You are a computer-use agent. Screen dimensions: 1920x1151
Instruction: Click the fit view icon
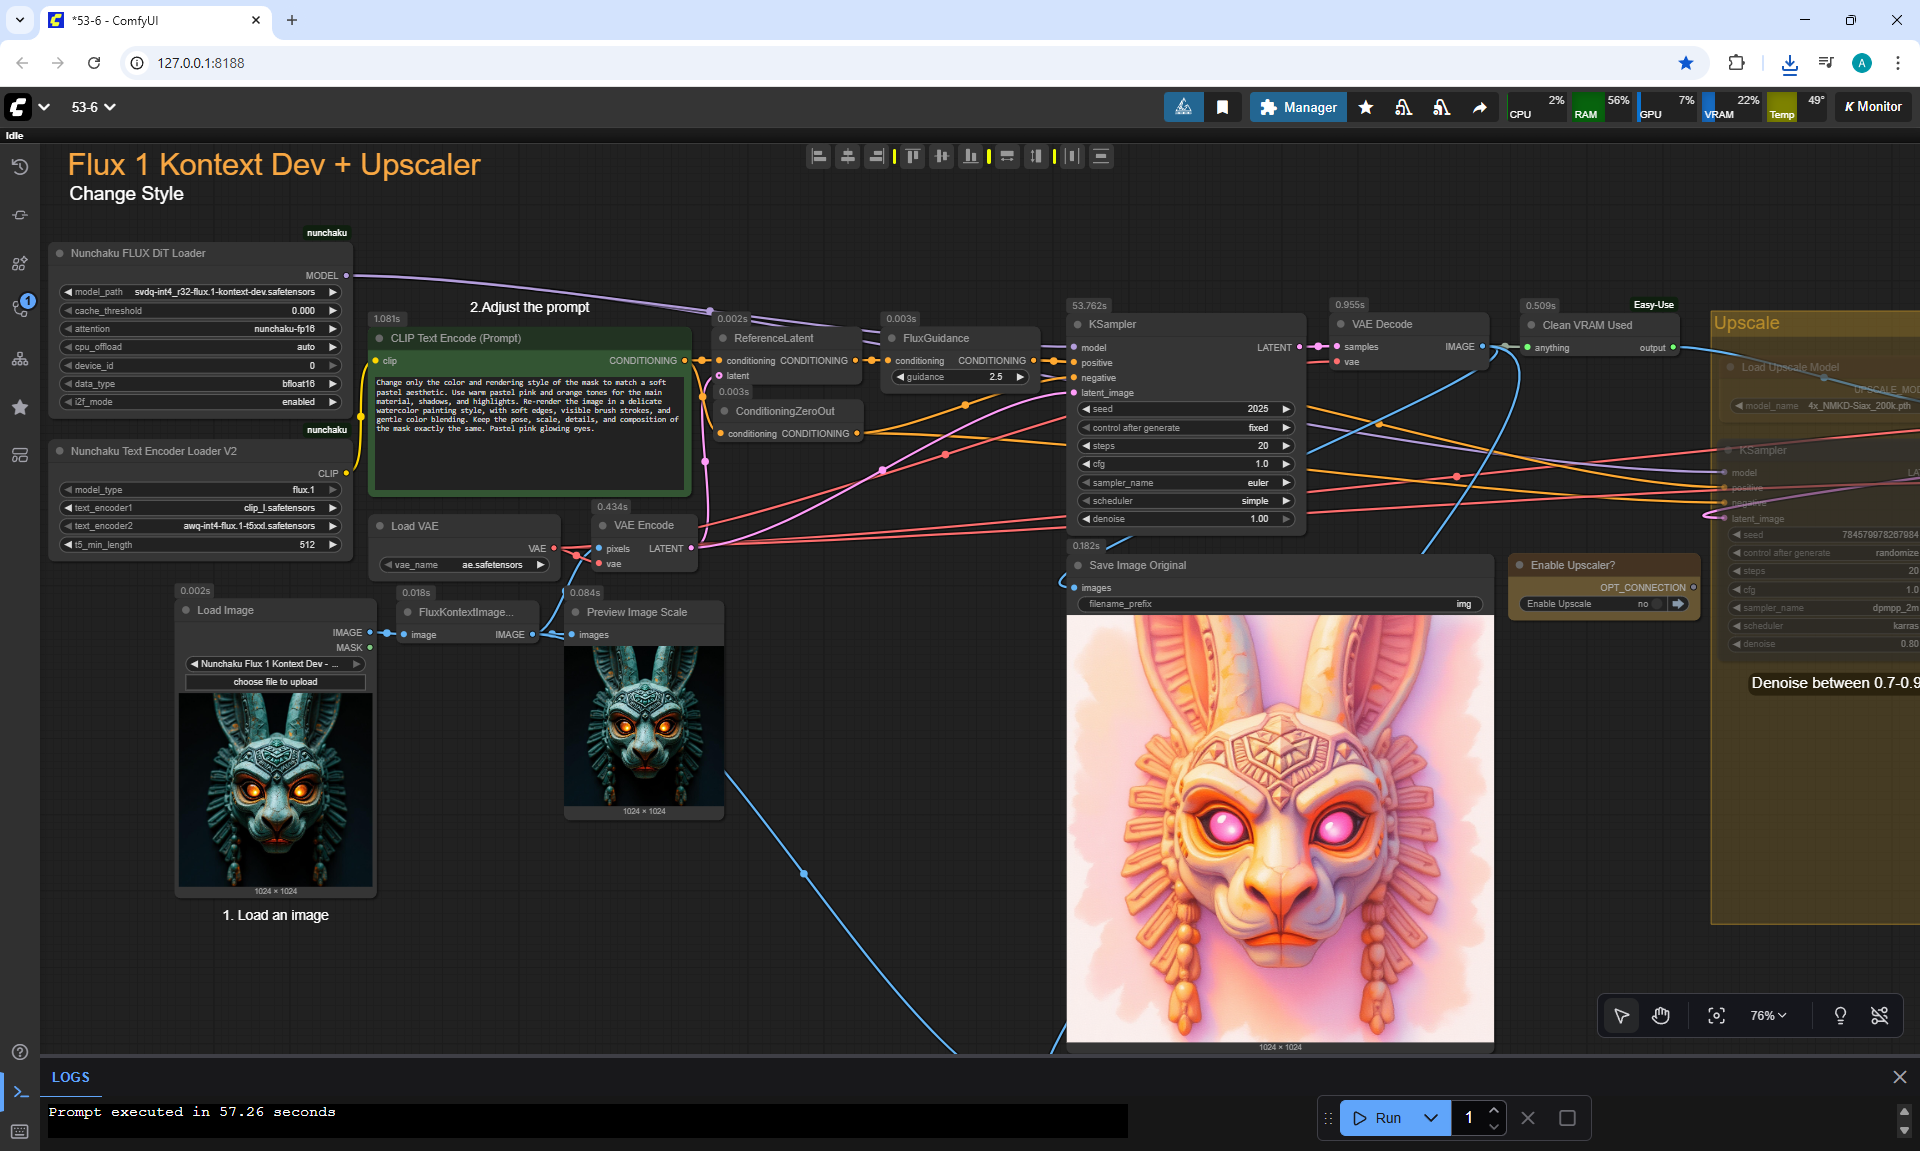(x=1716, y=1016)
